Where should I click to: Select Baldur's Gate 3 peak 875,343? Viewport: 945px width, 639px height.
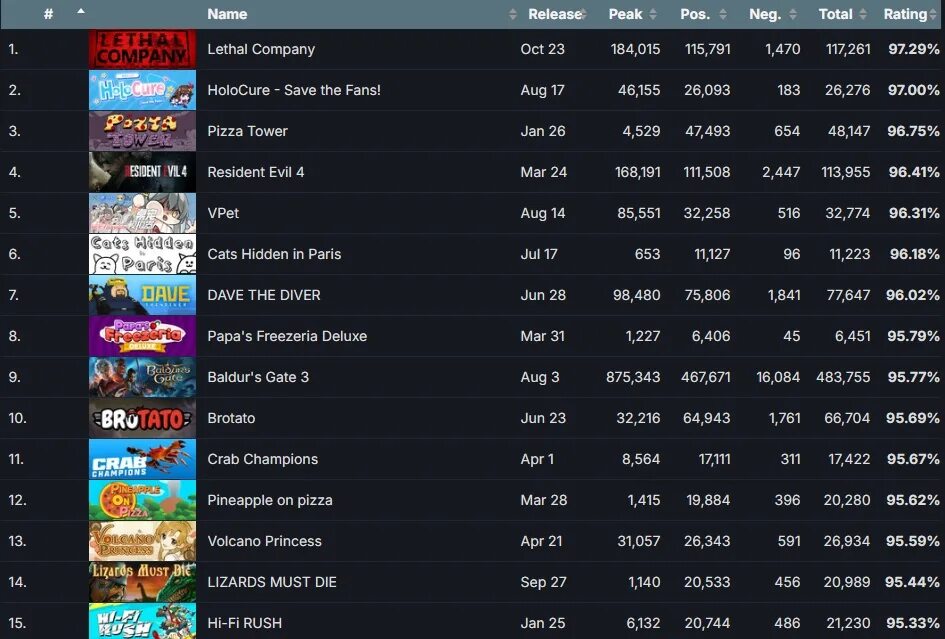pos(633,377)
